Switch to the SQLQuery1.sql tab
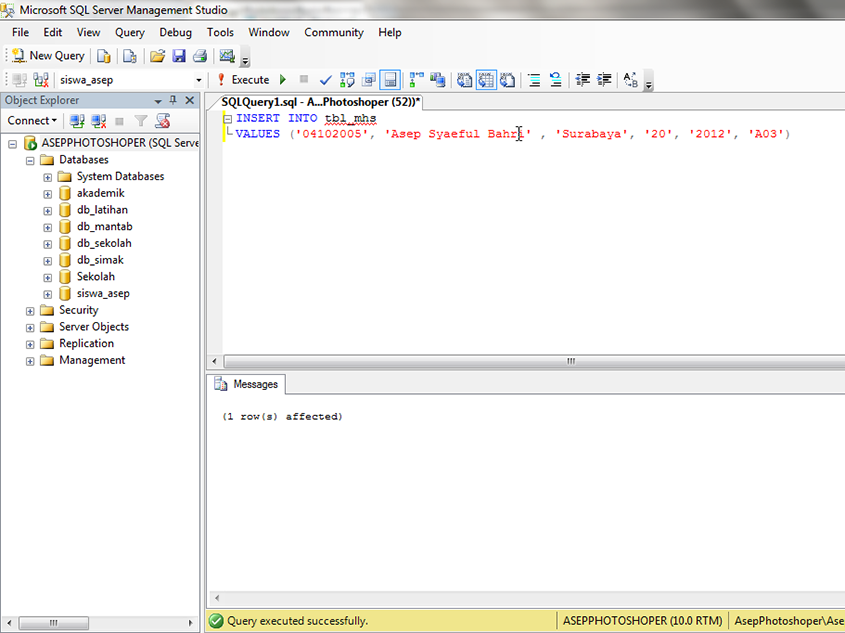 pyautogui.click(x=320, y=102)
